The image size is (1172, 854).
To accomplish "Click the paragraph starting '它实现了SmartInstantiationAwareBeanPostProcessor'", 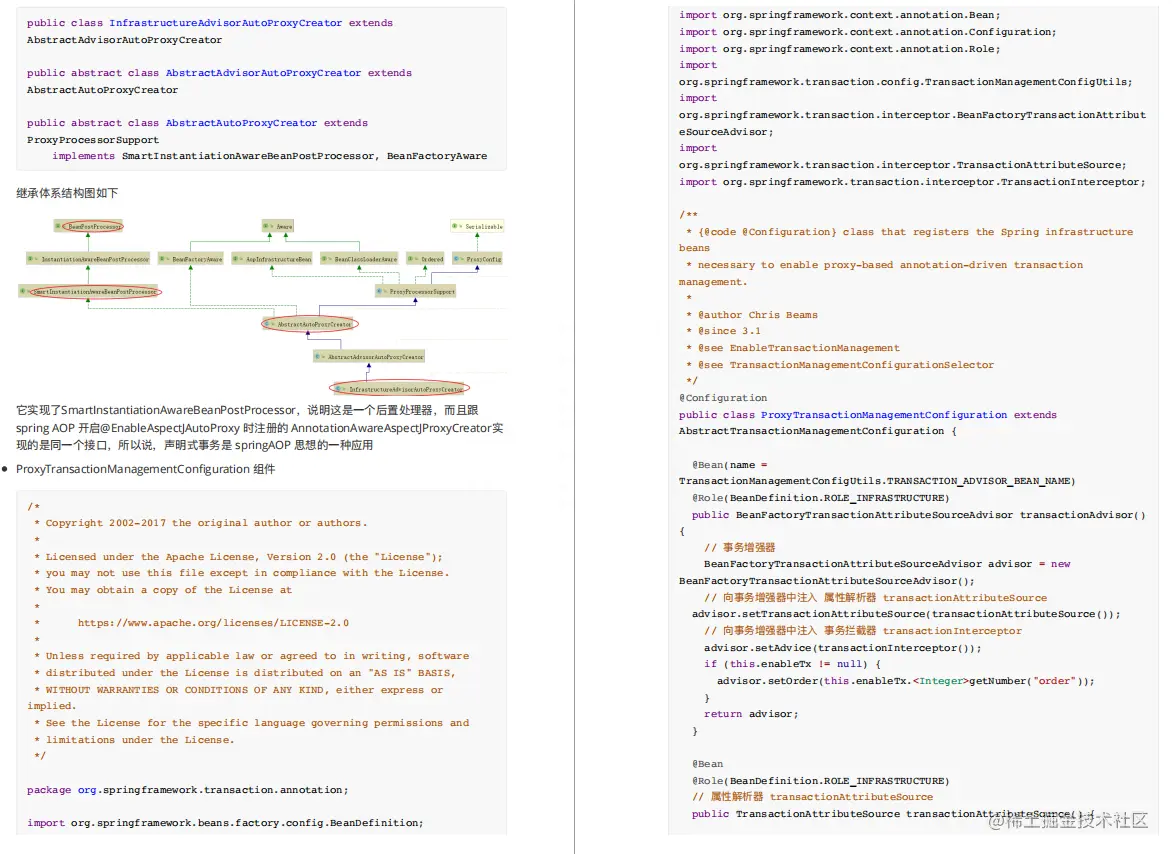I will 260,427.
